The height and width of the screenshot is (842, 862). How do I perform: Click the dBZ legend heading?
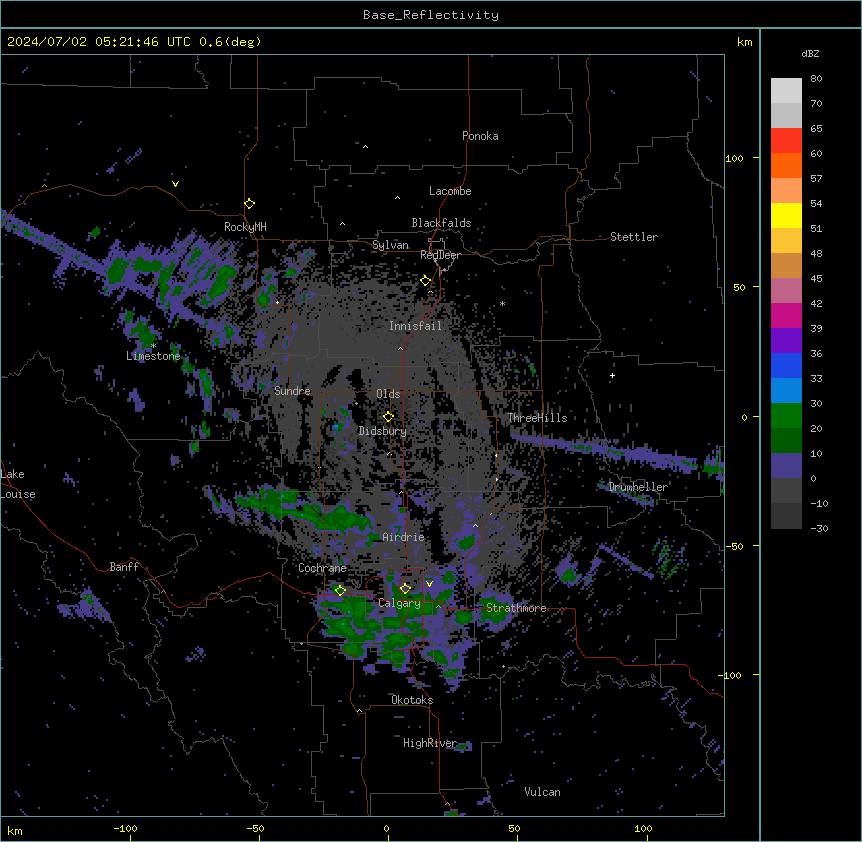coord(810,53)
